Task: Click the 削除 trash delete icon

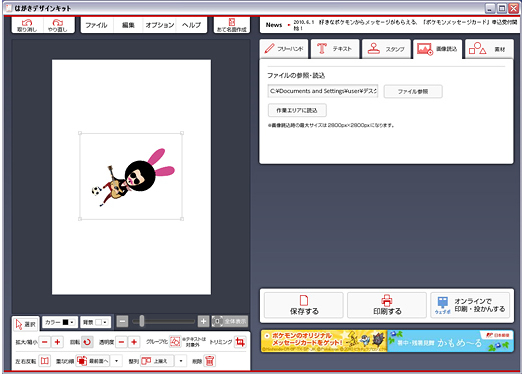Action: [x=210, y=361]
